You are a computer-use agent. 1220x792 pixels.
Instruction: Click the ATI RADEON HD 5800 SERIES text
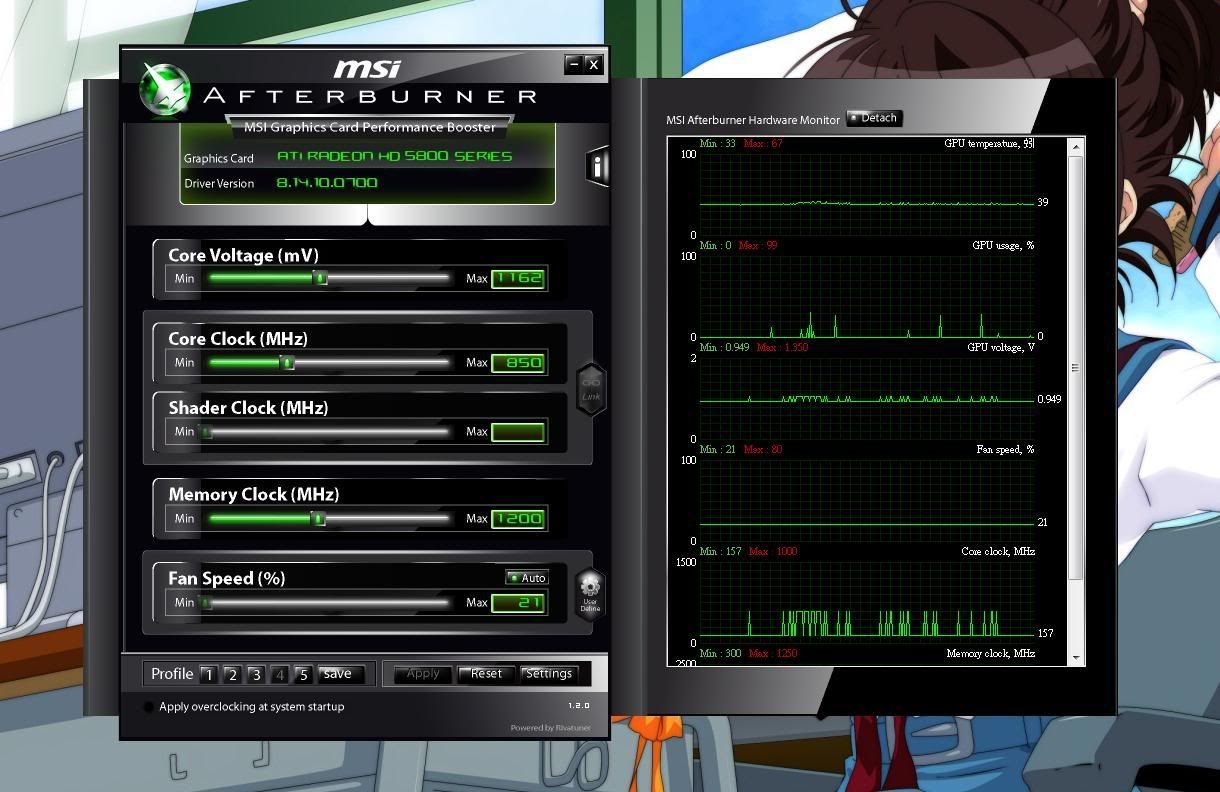pyautogui.click(x=394, y=156)
